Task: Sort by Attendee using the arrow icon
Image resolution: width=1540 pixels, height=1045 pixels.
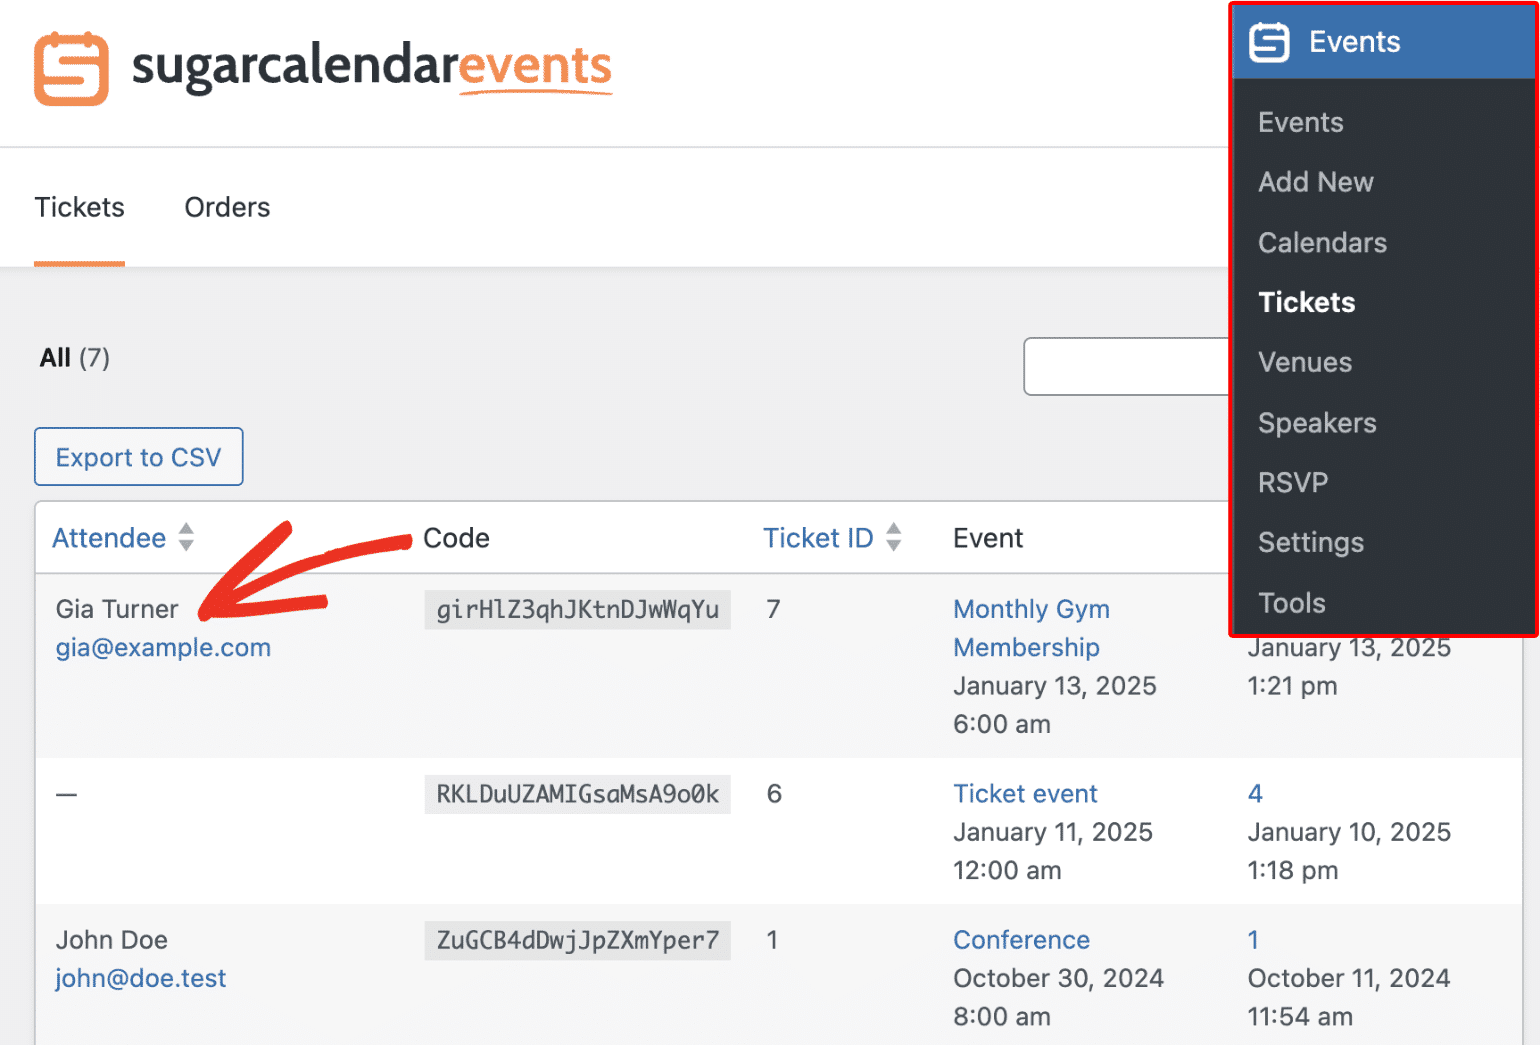Action: (x=186, y=537)
